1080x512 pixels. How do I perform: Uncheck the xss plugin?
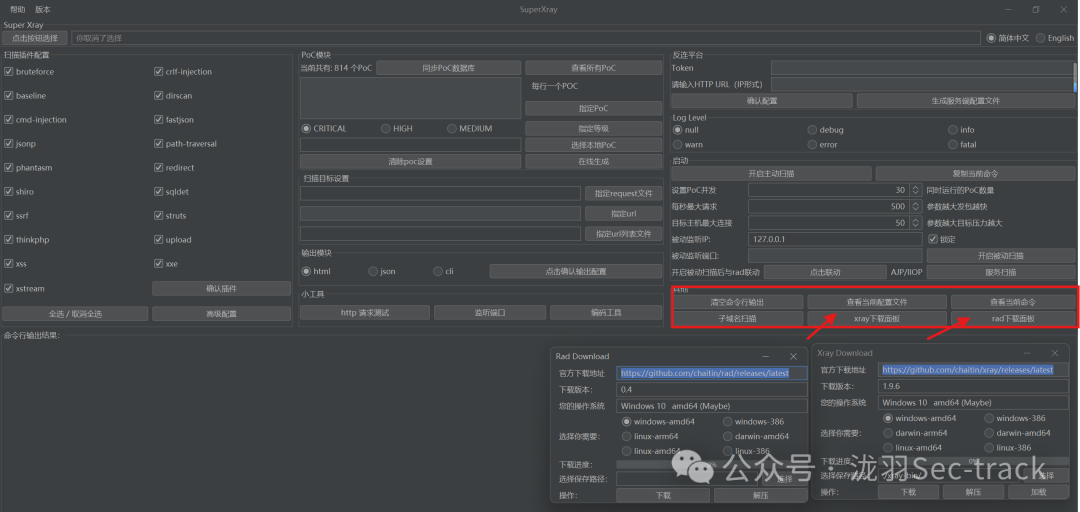[x=9, y=263]
